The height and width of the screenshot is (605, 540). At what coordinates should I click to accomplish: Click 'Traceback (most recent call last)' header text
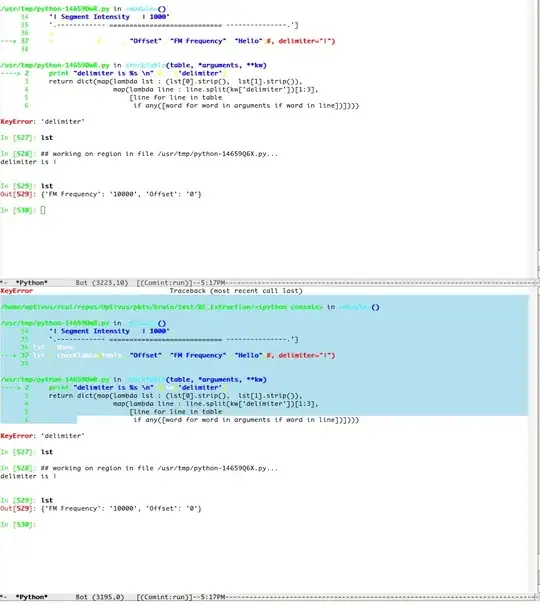(236, 291)
